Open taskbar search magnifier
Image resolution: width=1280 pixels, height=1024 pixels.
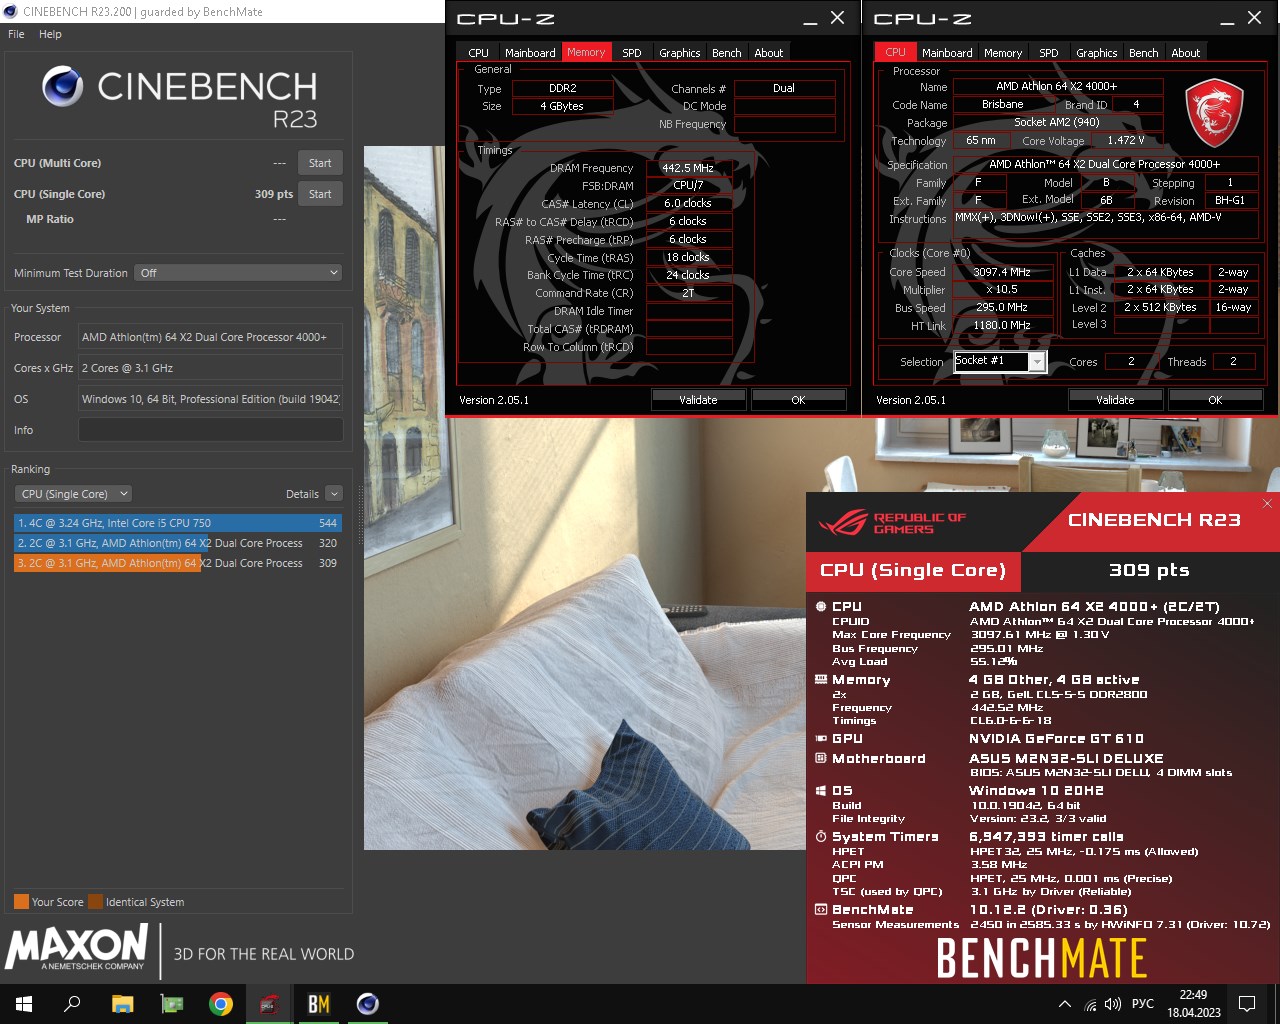click(72, 1004)
